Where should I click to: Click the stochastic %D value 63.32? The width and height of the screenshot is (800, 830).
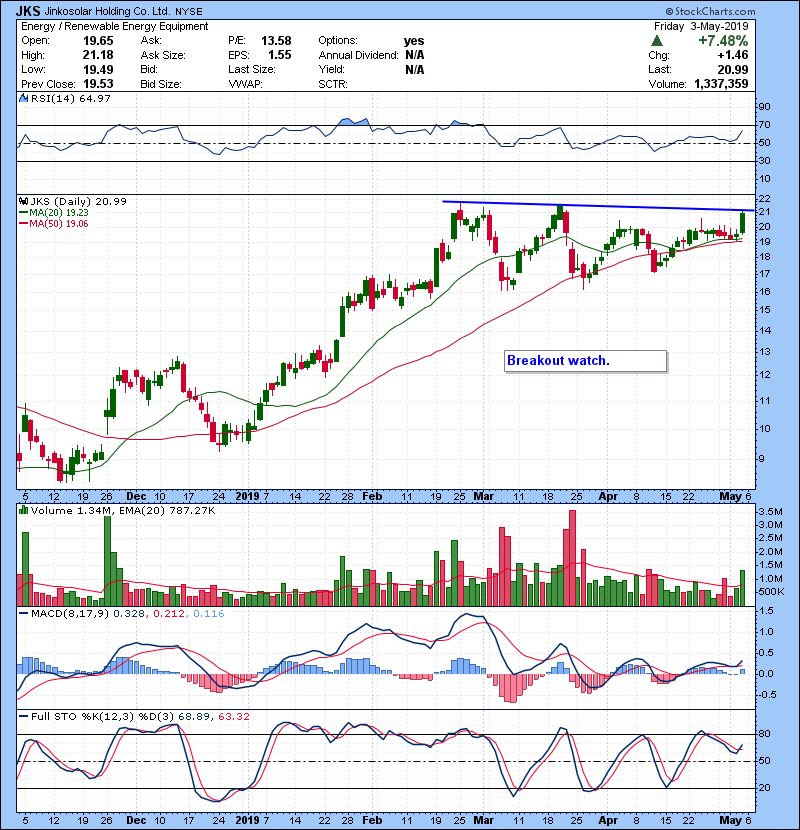point(233,717)
